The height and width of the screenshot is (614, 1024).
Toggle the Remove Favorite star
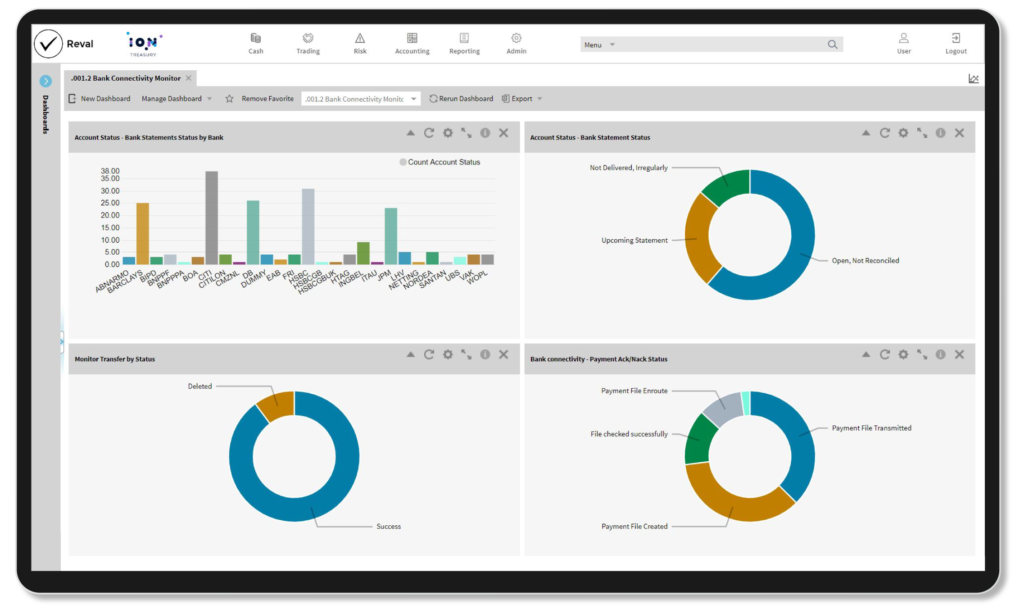[x=229, y=99]
